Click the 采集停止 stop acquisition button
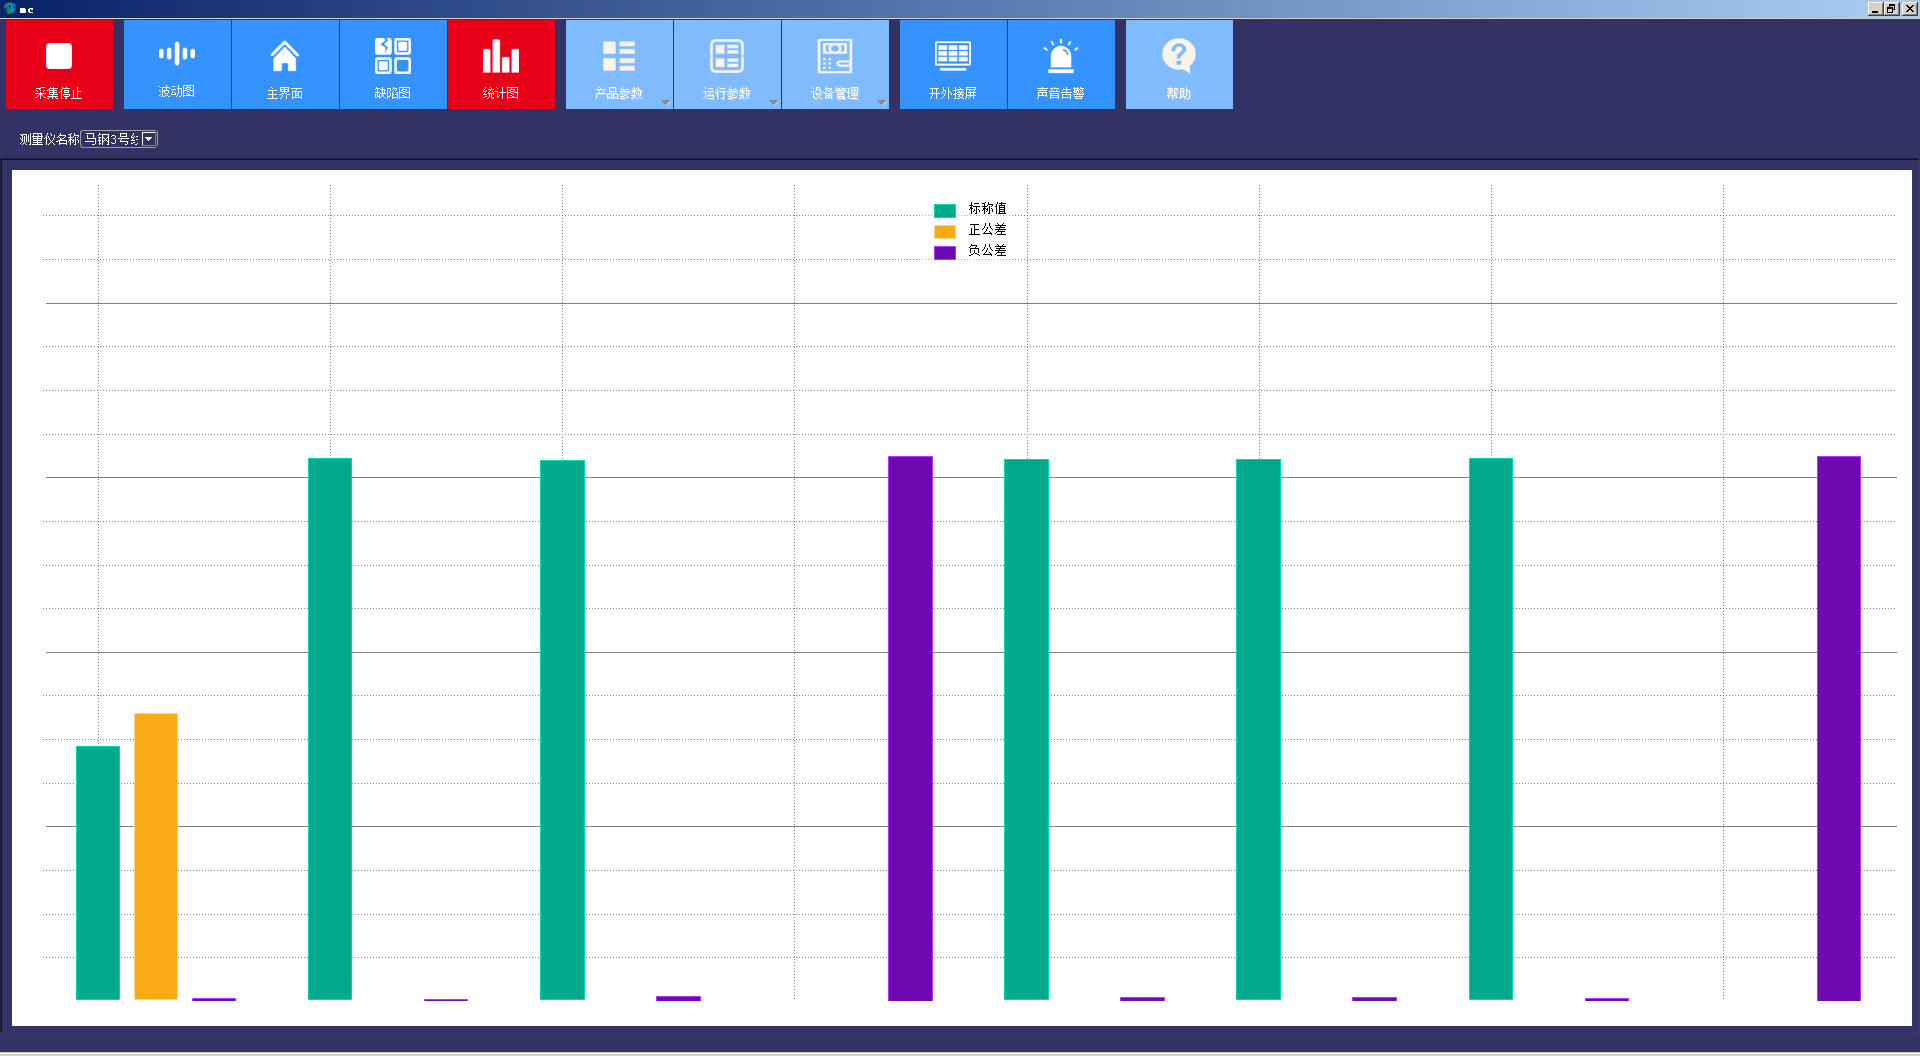 click(59, 65)
